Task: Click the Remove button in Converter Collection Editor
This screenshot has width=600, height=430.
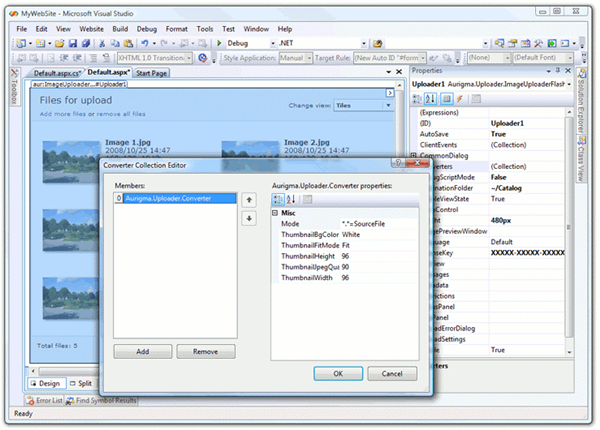Action: click(206, 351)
